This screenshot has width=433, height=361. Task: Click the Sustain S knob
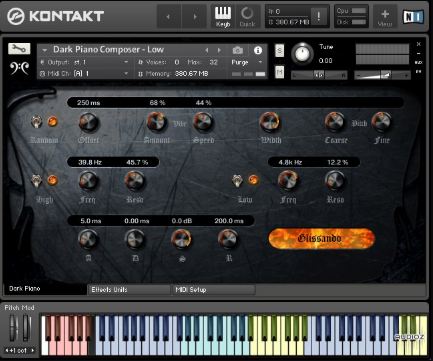[181, 239]
